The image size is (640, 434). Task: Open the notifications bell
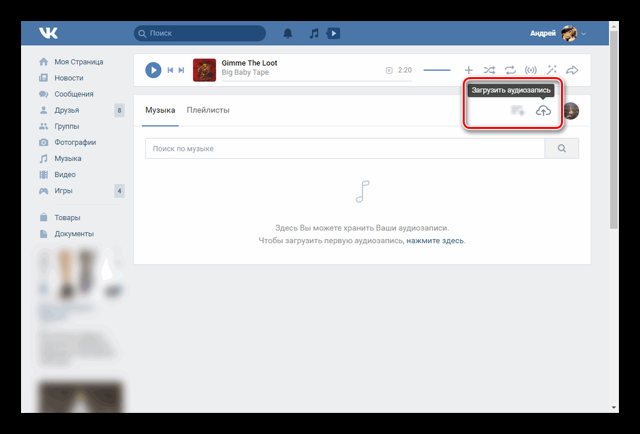pyautogui.click(x=288, y=33)
